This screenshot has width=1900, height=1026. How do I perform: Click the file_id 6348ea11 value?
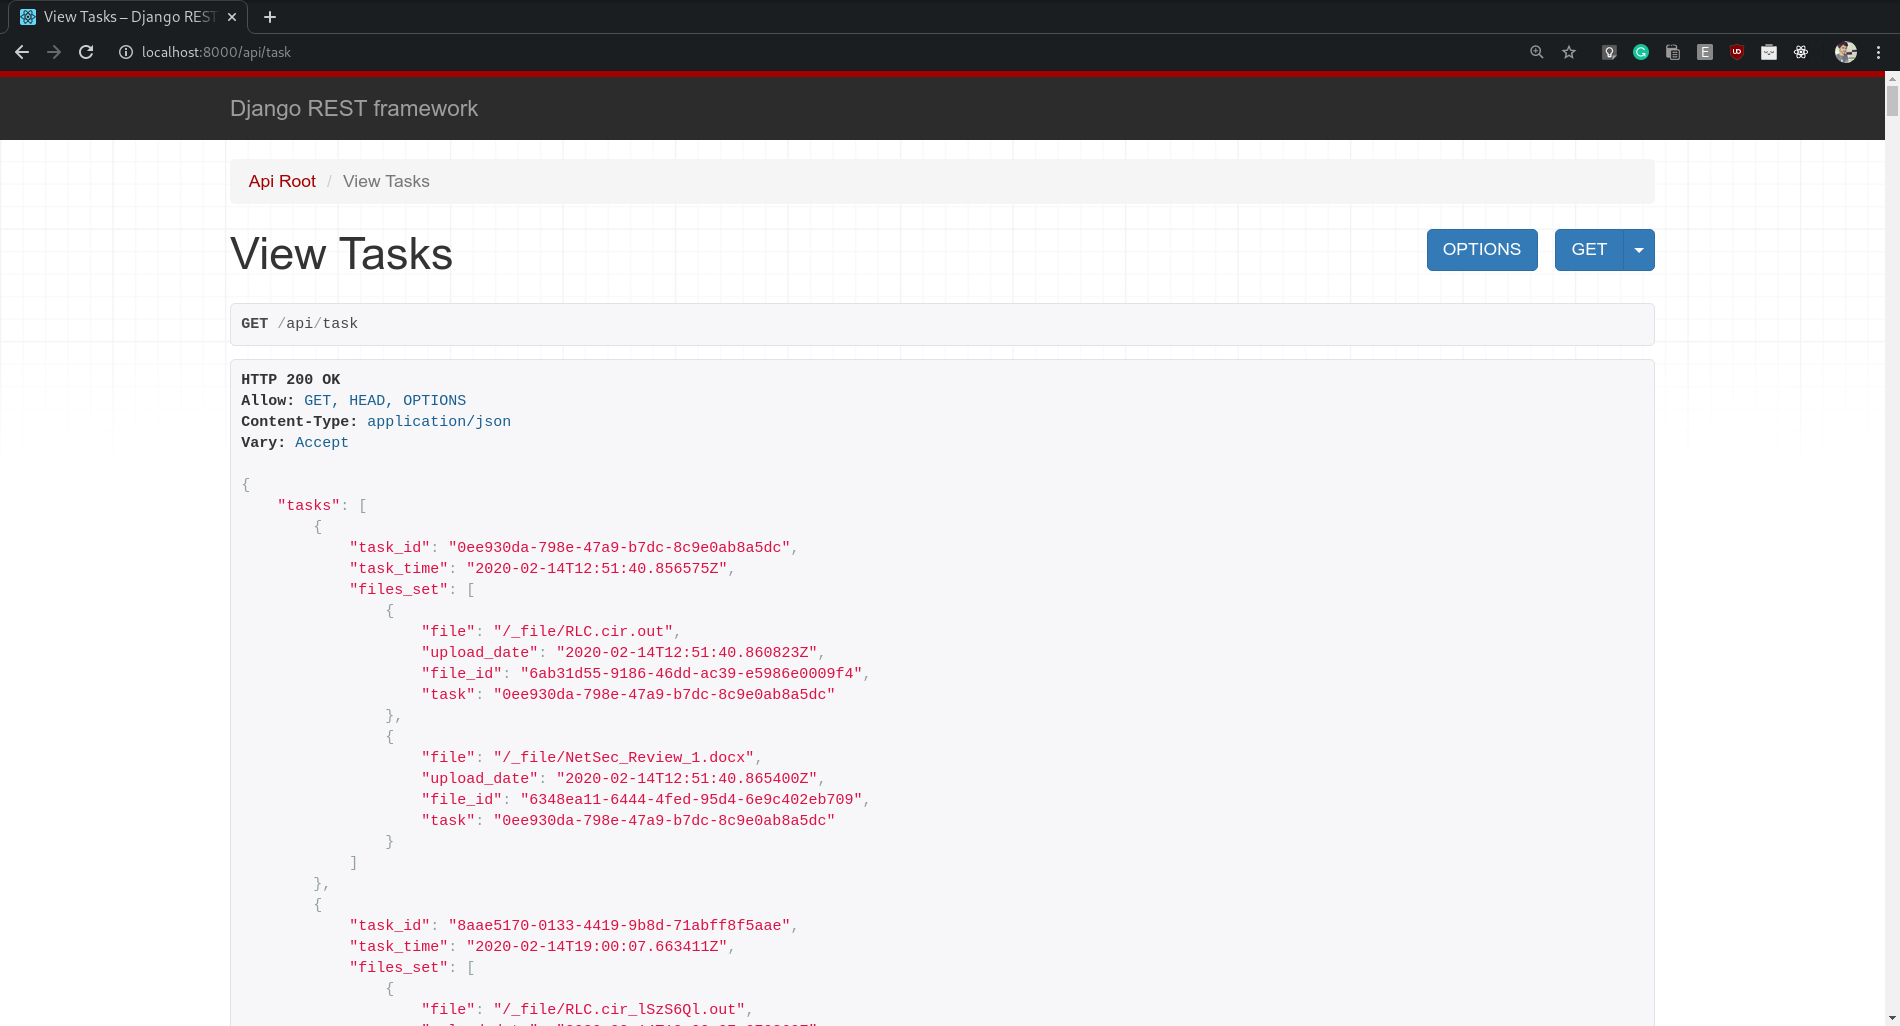691,800
